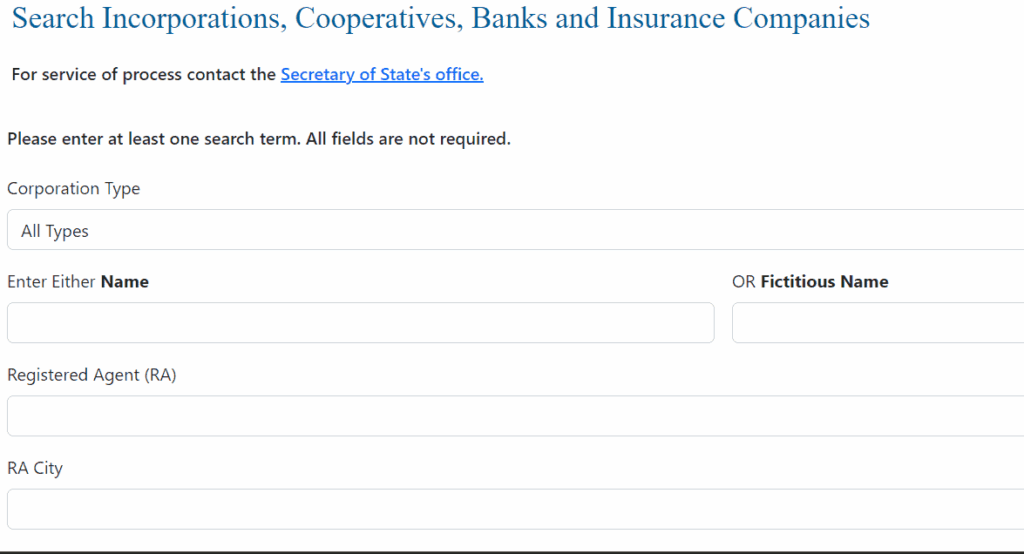Click the OR Fictitious Name label

[810, 282]
